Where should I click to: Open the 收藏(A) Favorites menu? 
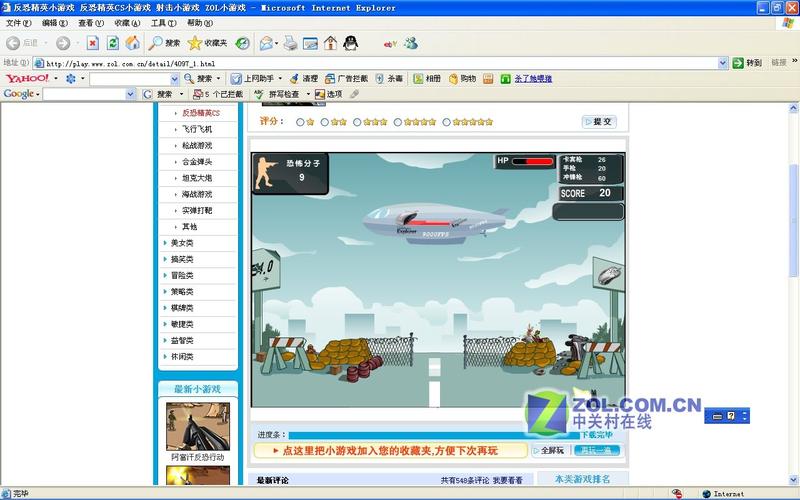click(127, 23)
